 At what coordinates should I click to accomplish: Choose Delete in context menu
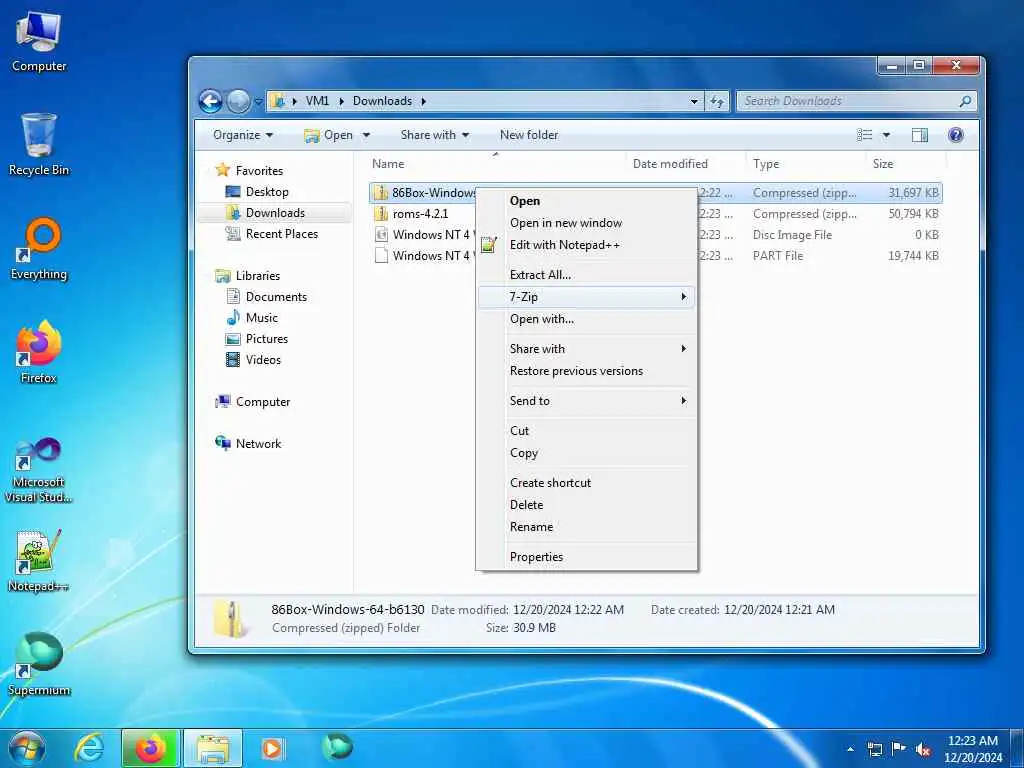point(586,505)
